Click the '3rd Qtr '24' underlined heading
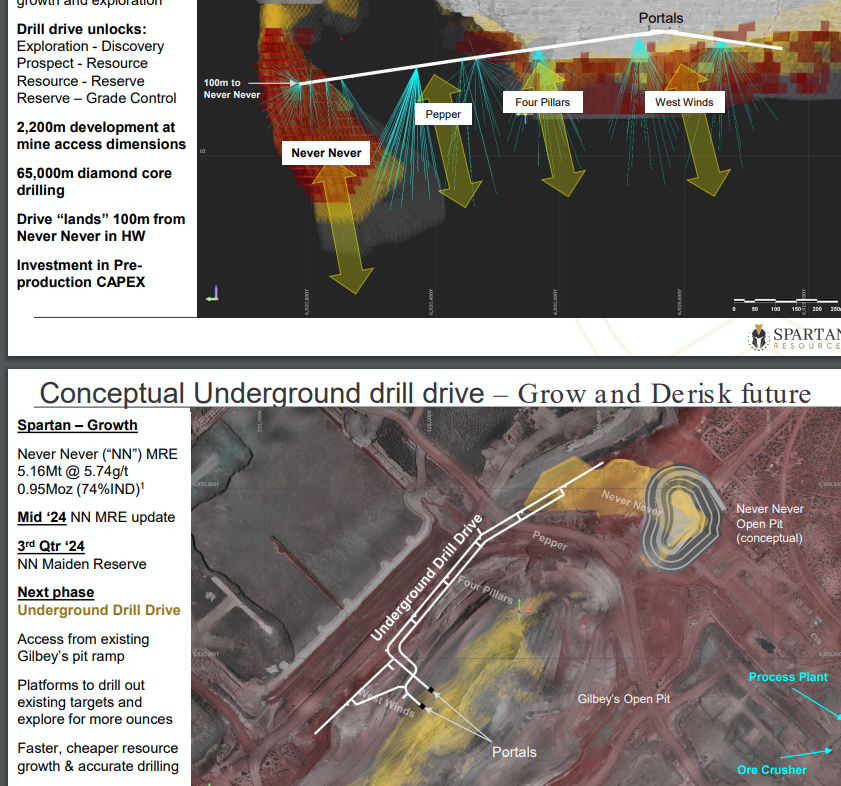This screenshot has height=786, width=841. click(x=51, y=546)
